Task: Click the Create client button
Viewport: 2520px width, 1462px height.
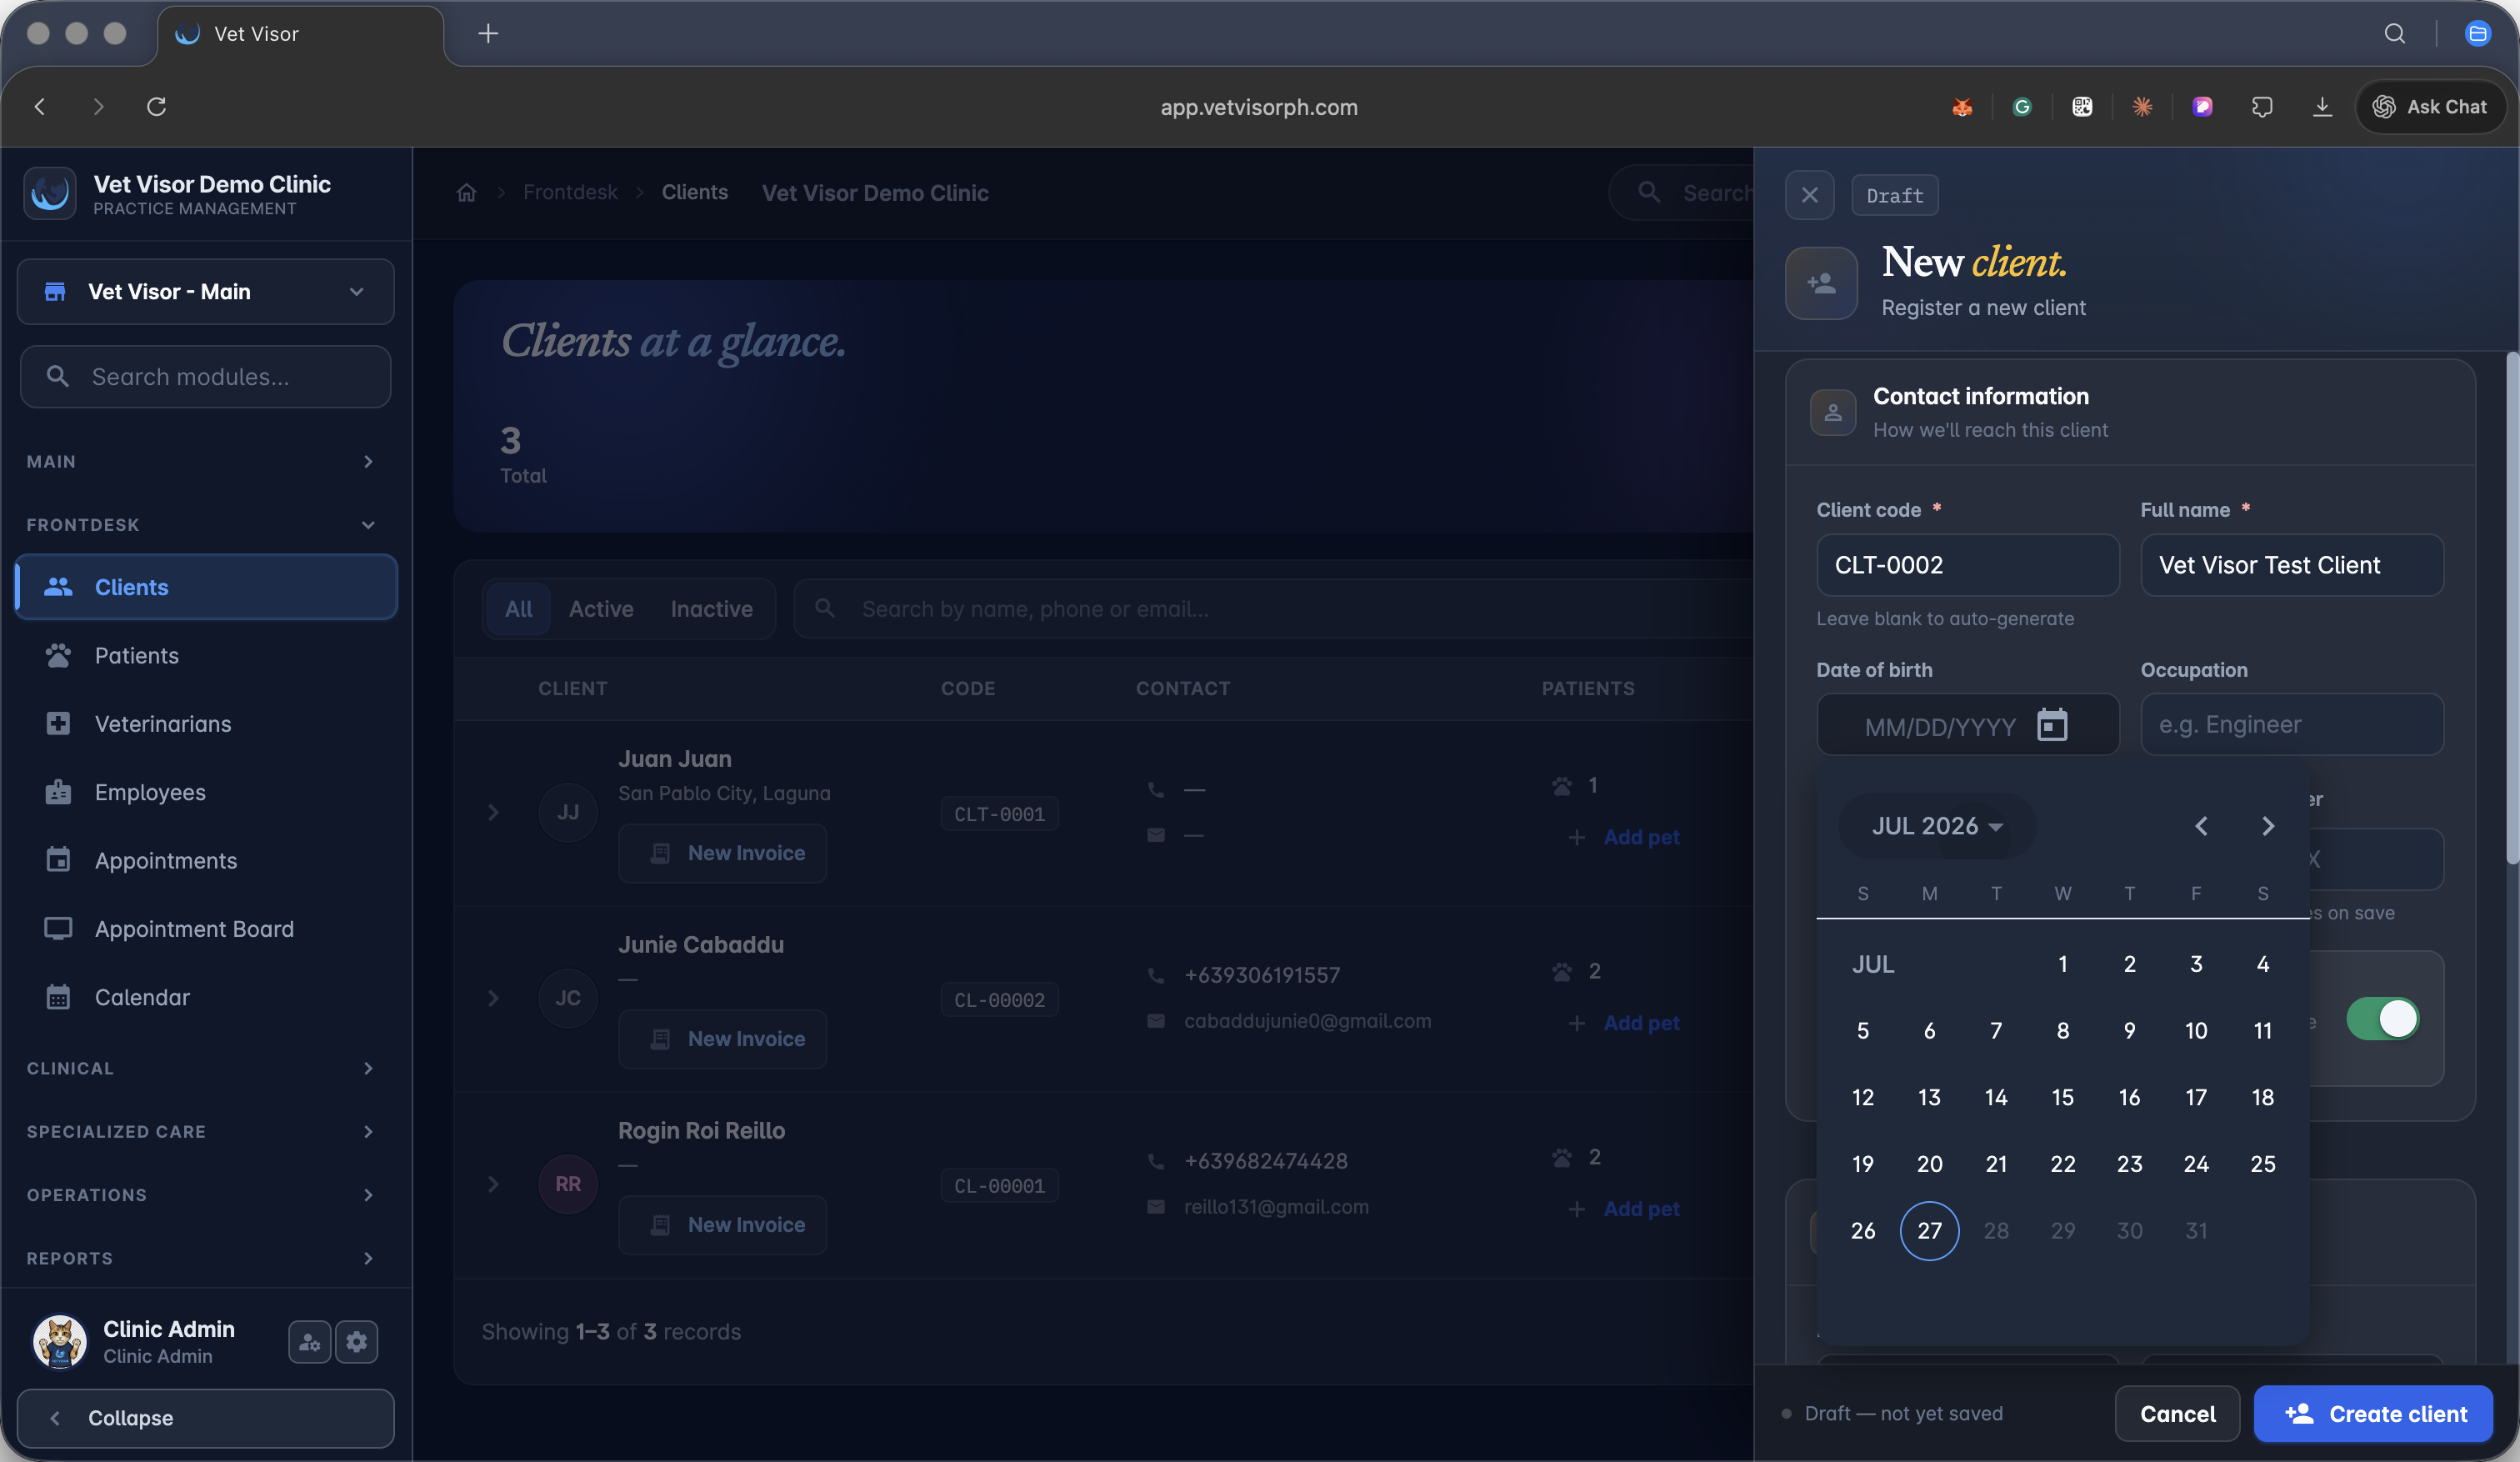Action: [2373, 1414]
